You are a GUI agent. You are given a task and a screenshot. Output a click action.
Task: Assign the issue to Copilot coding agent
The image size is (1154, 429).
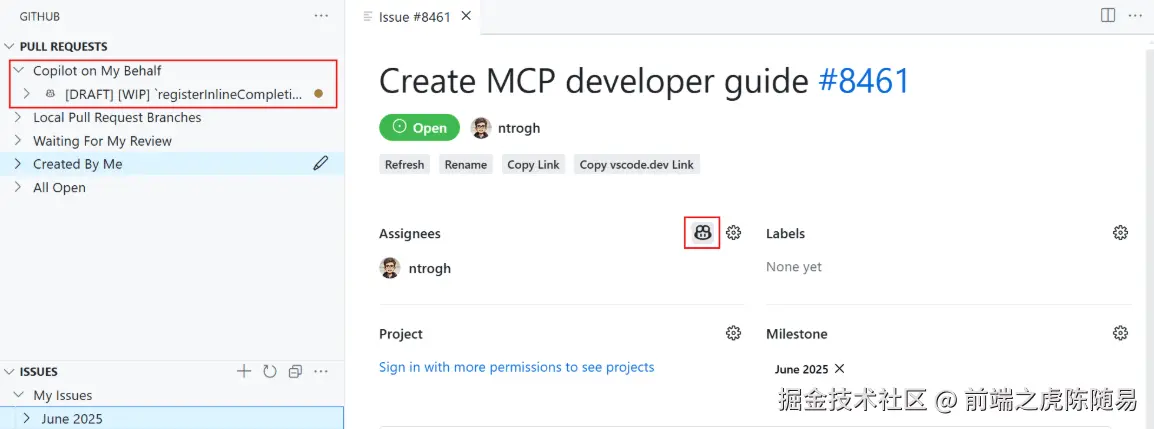click(703, 233)
